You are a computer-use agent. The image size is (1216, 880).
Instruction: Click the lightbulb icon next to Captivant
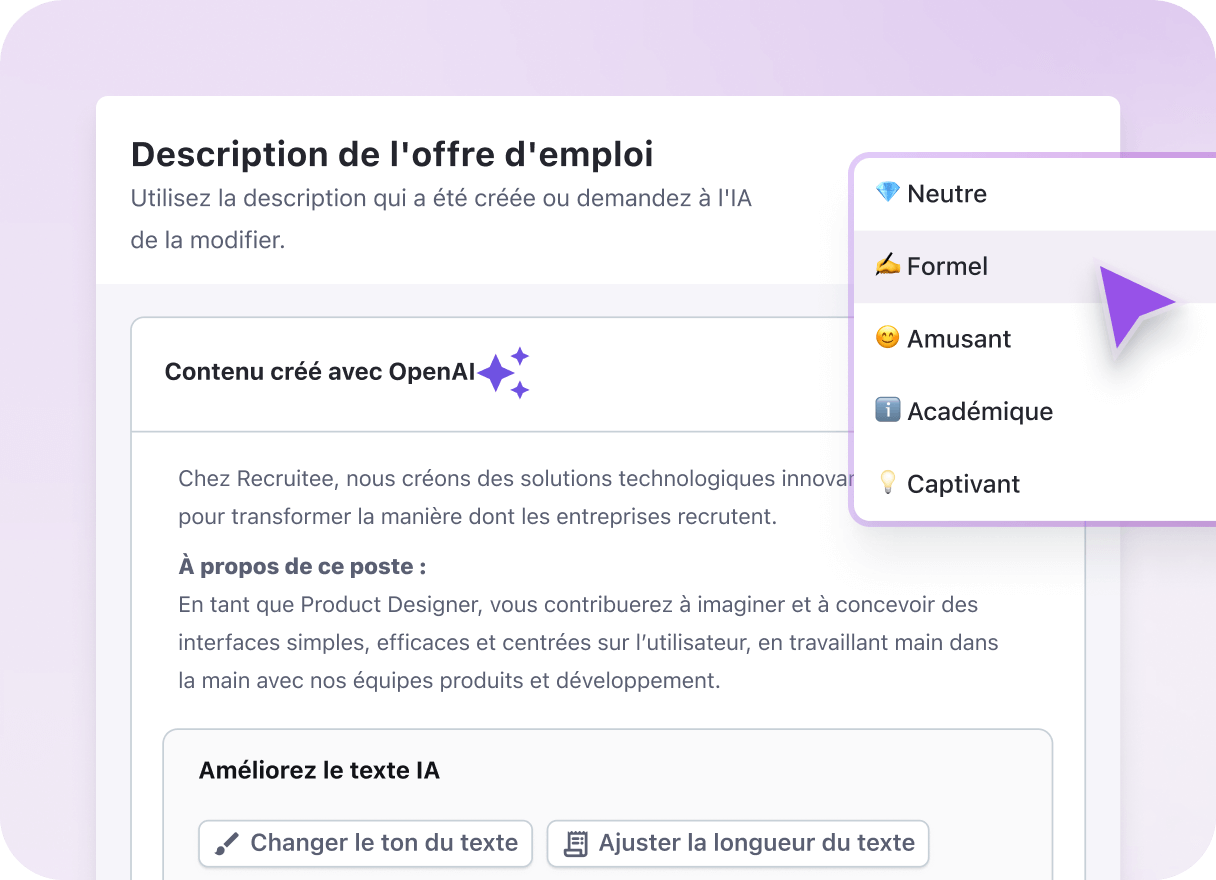[x=889, y=483]
